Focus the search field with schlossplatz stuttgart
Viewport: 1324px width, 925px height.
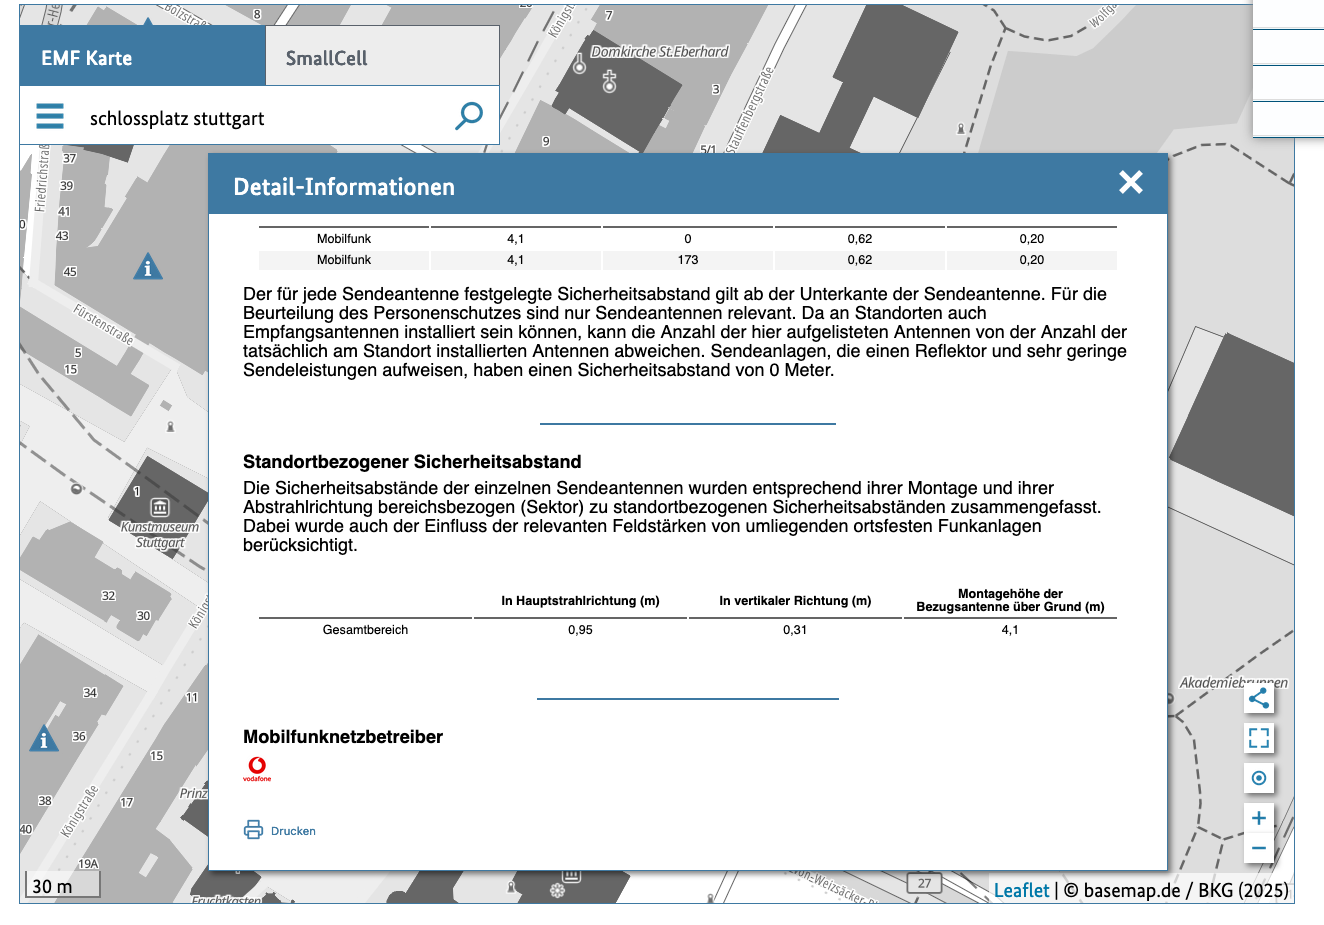coord(260,118)
